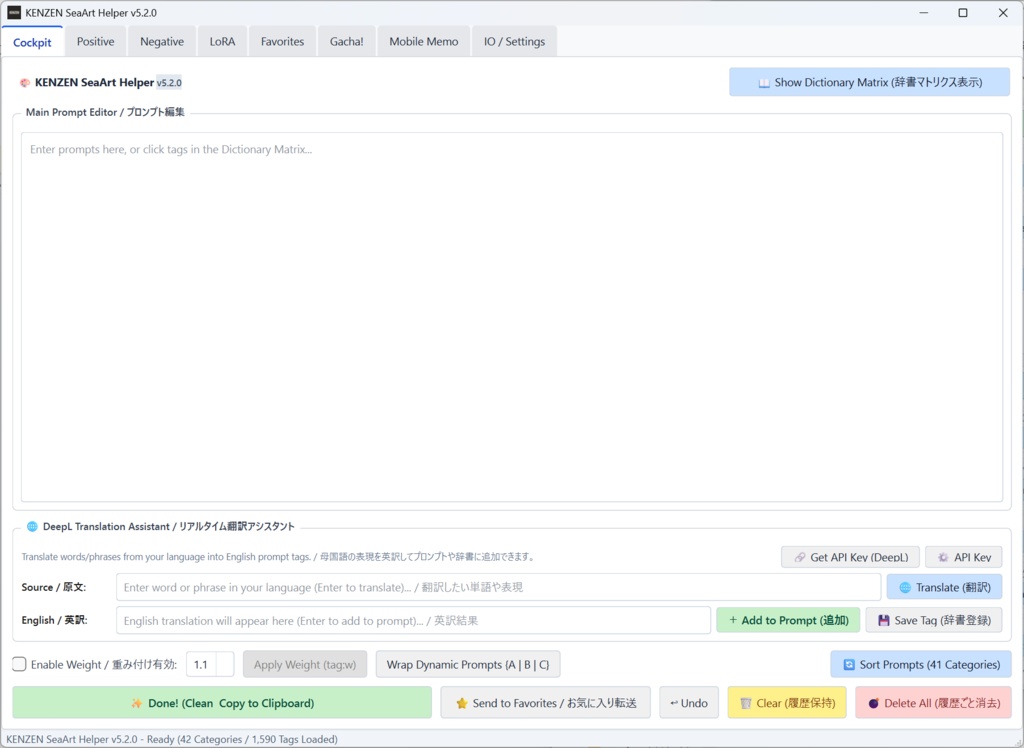Click the bomb icon on Delete All
The image size is (1024, 748).
click(x=874, y=704)
